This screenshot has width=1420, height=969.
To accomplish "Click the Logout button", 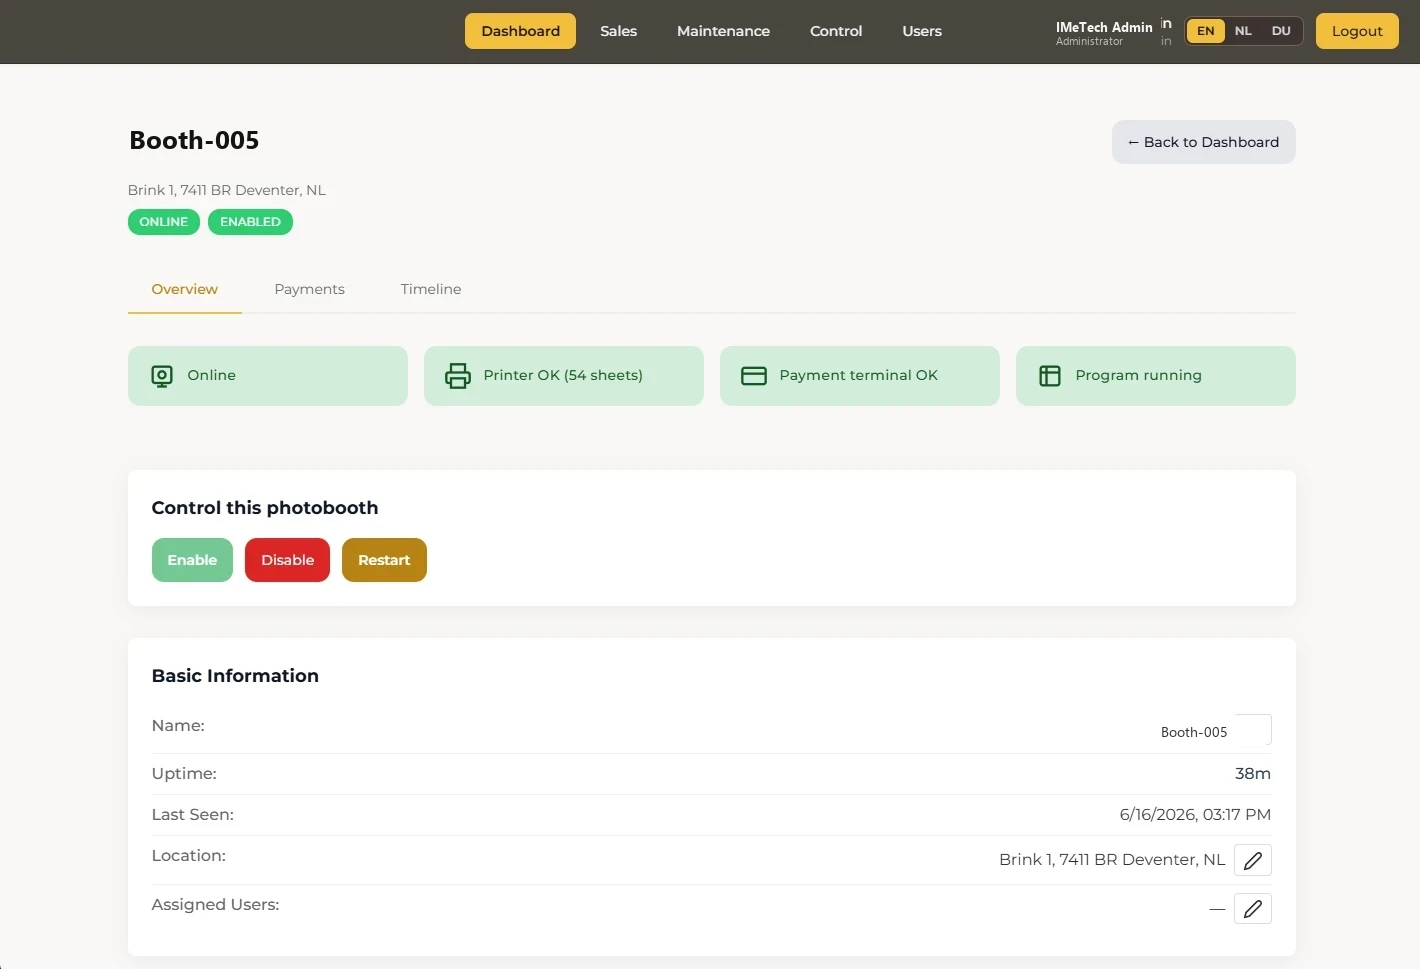I will coord(1357,31).
